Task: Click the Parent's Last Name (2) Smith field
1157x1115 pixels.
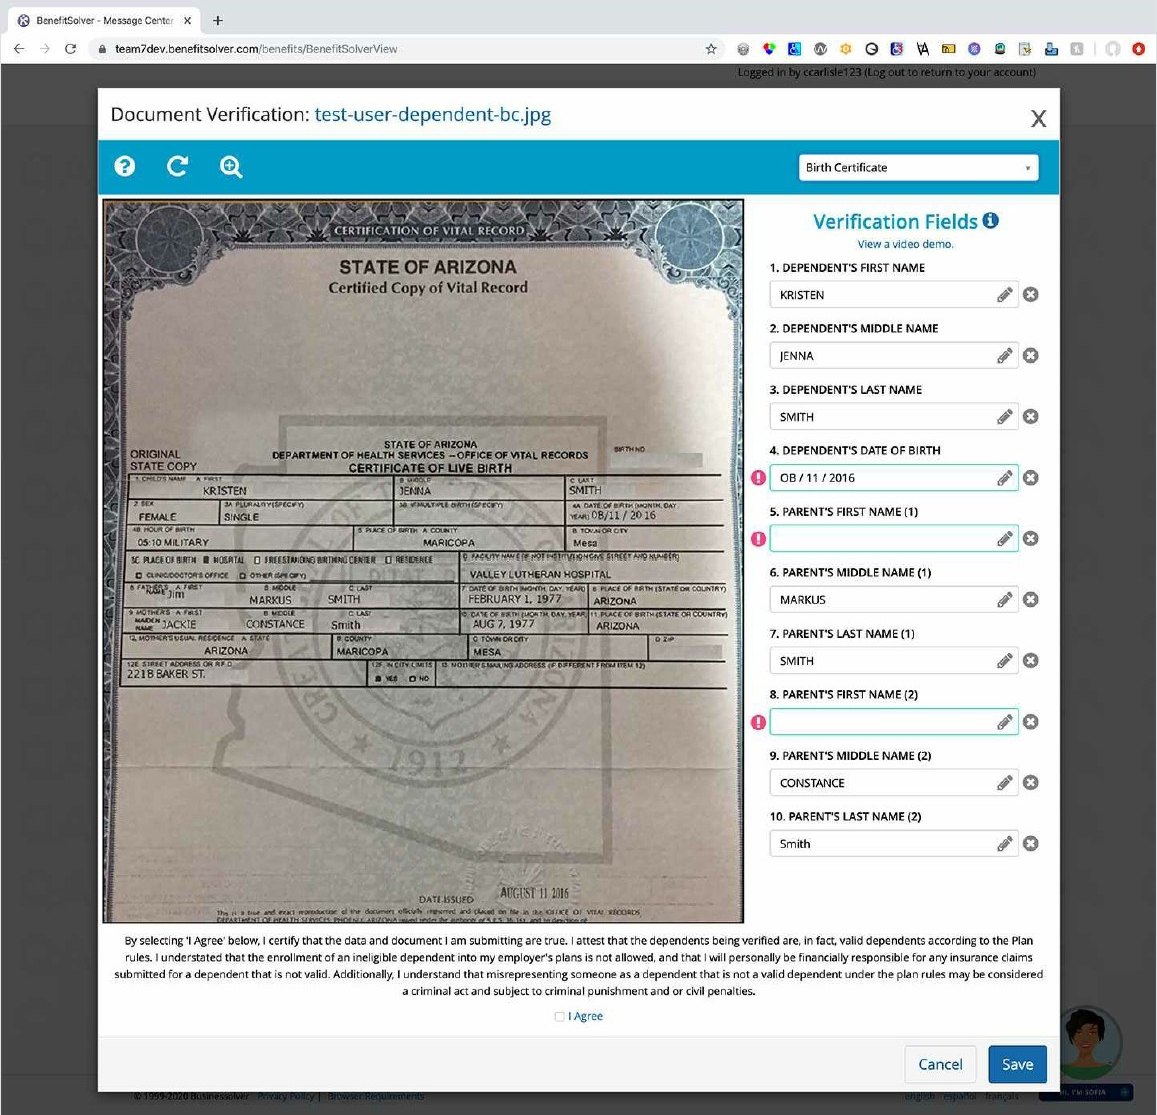Action: [x=894, y=843]
